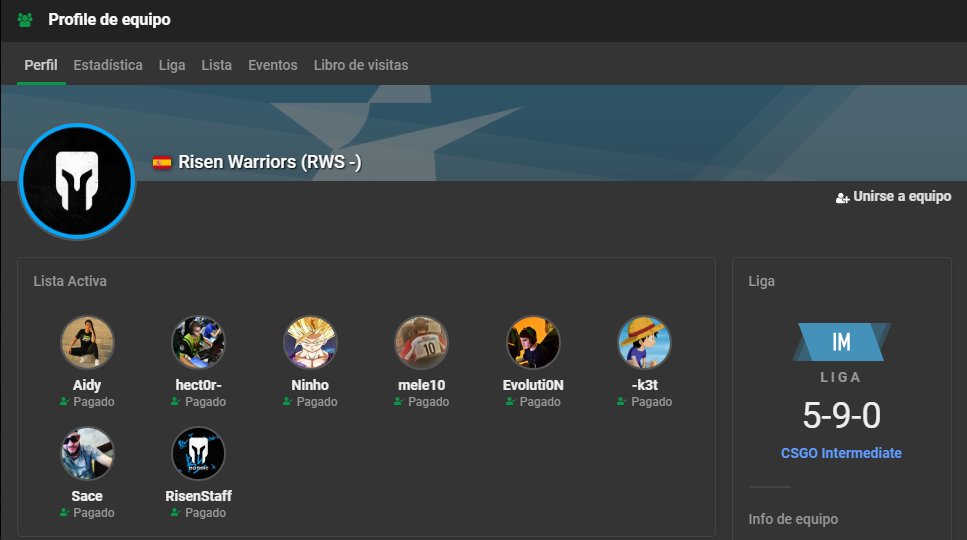The image size is (967, 540).
Task: Click the add-user icon beside Unirse a equipo
Action: pos(842,198)
